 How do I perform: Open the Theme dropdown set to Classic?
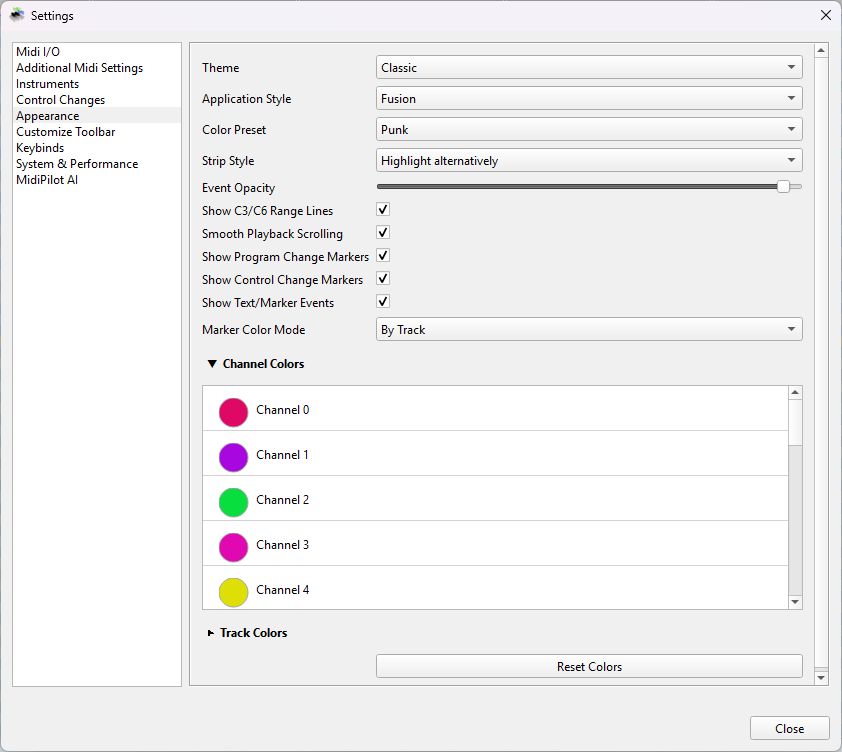pos(589,68)
